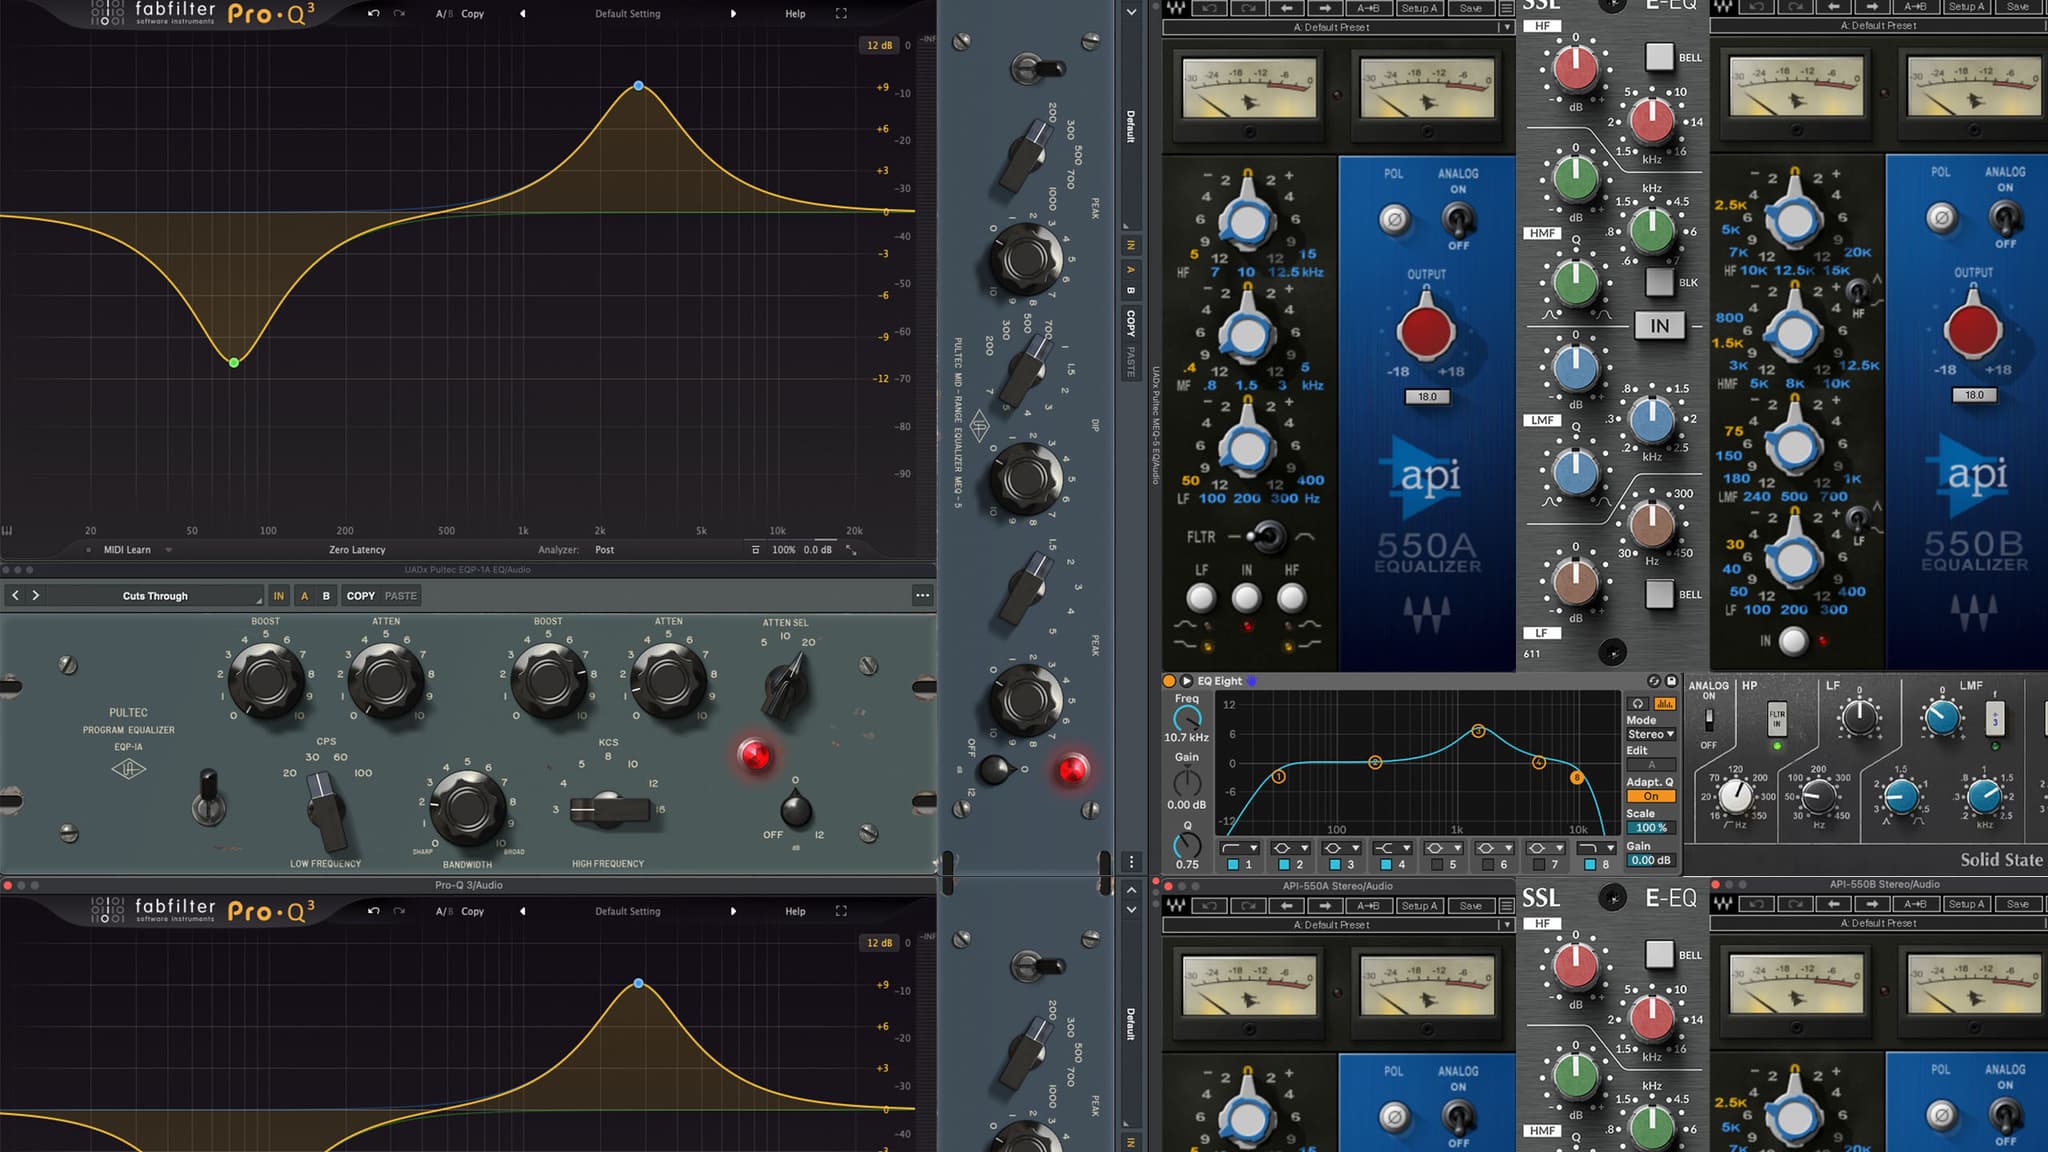This screenshot has height=1152, width=2048.
Task: Click the BELL button in SSL HF section
Action: 1660,57
